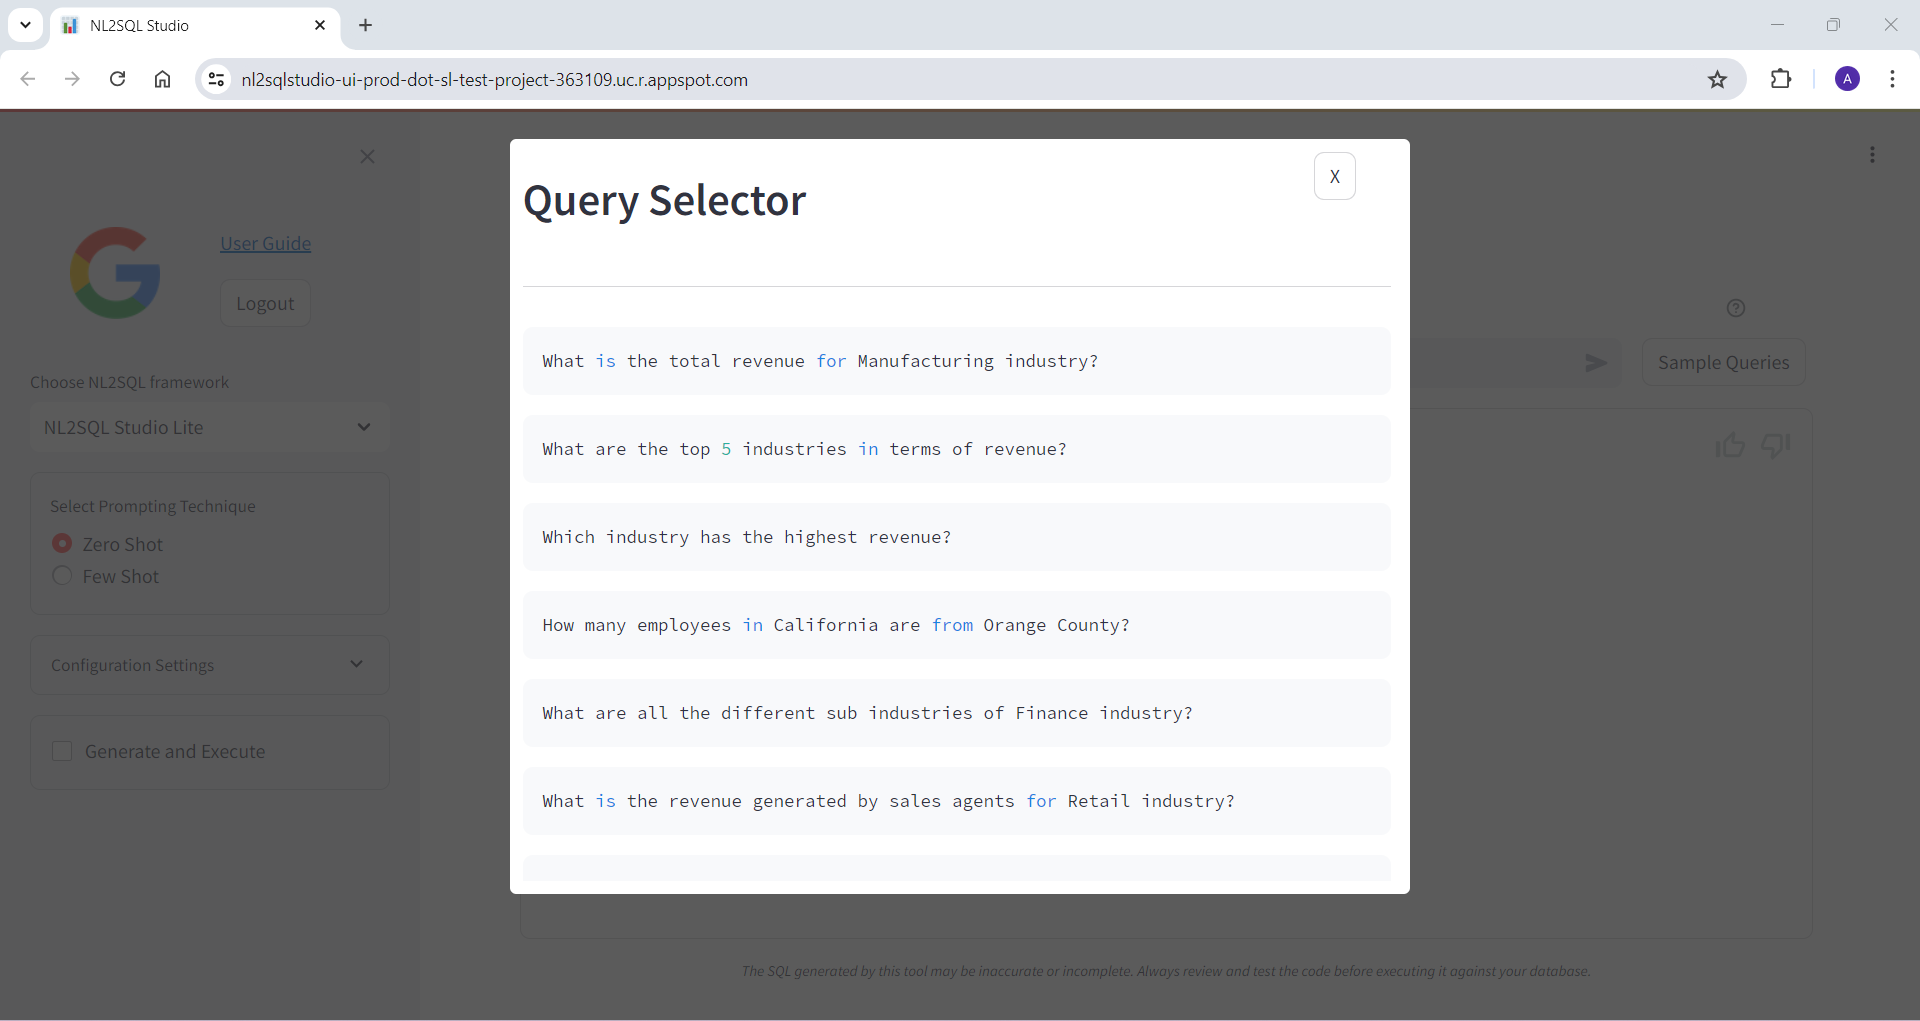1920x1021 pixels.
Task: Select the Few Shot radio button
Action: 62,575
